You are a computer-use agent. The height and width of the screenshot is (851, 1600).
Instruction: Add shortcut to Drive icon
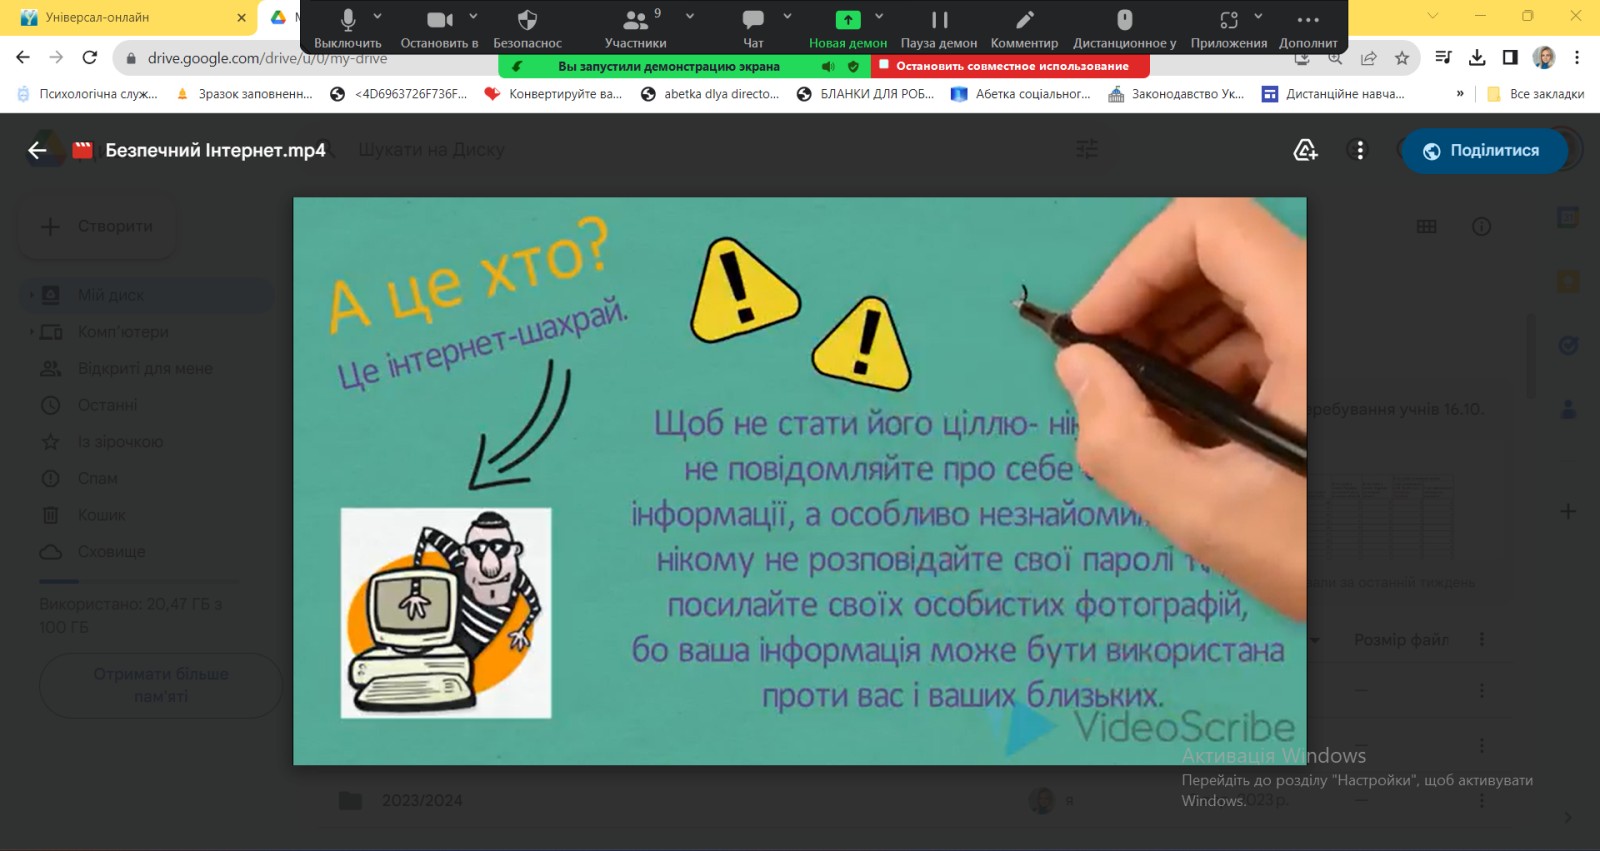click(x=1305, y=150)
